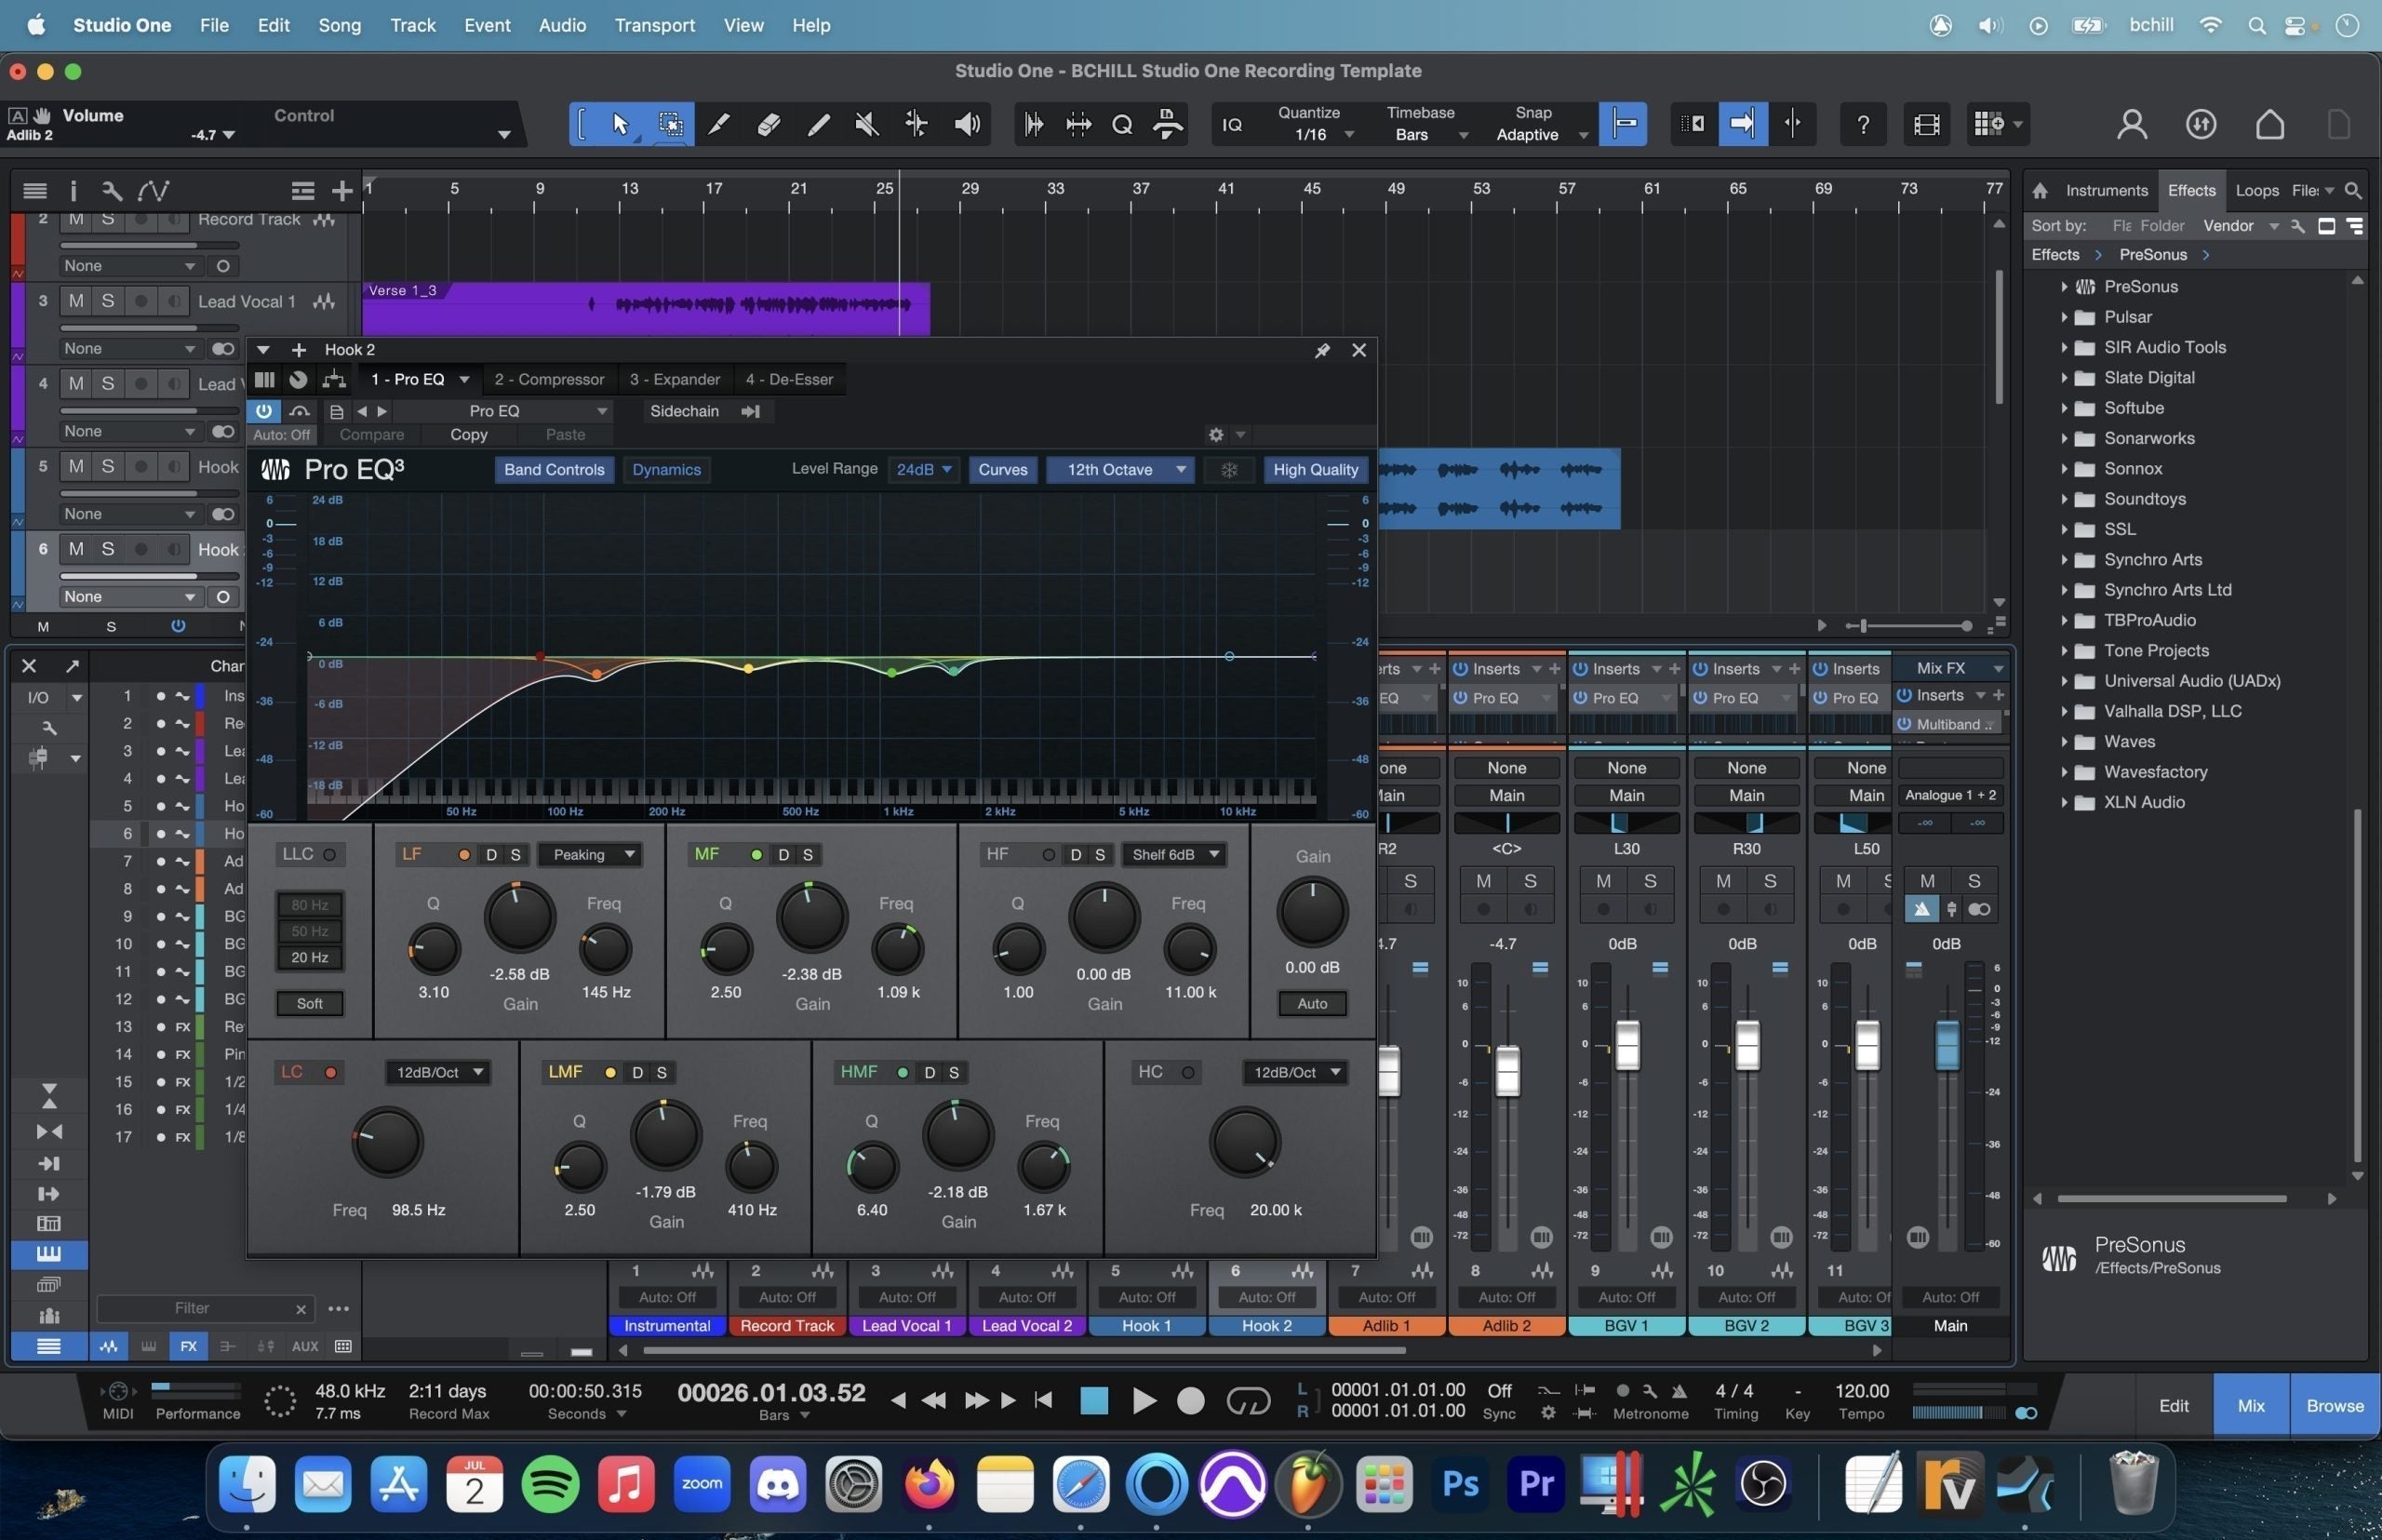This screenshot has width=2382, height=1540.
Task: Open the Transport menu
Action: (654, 25)
